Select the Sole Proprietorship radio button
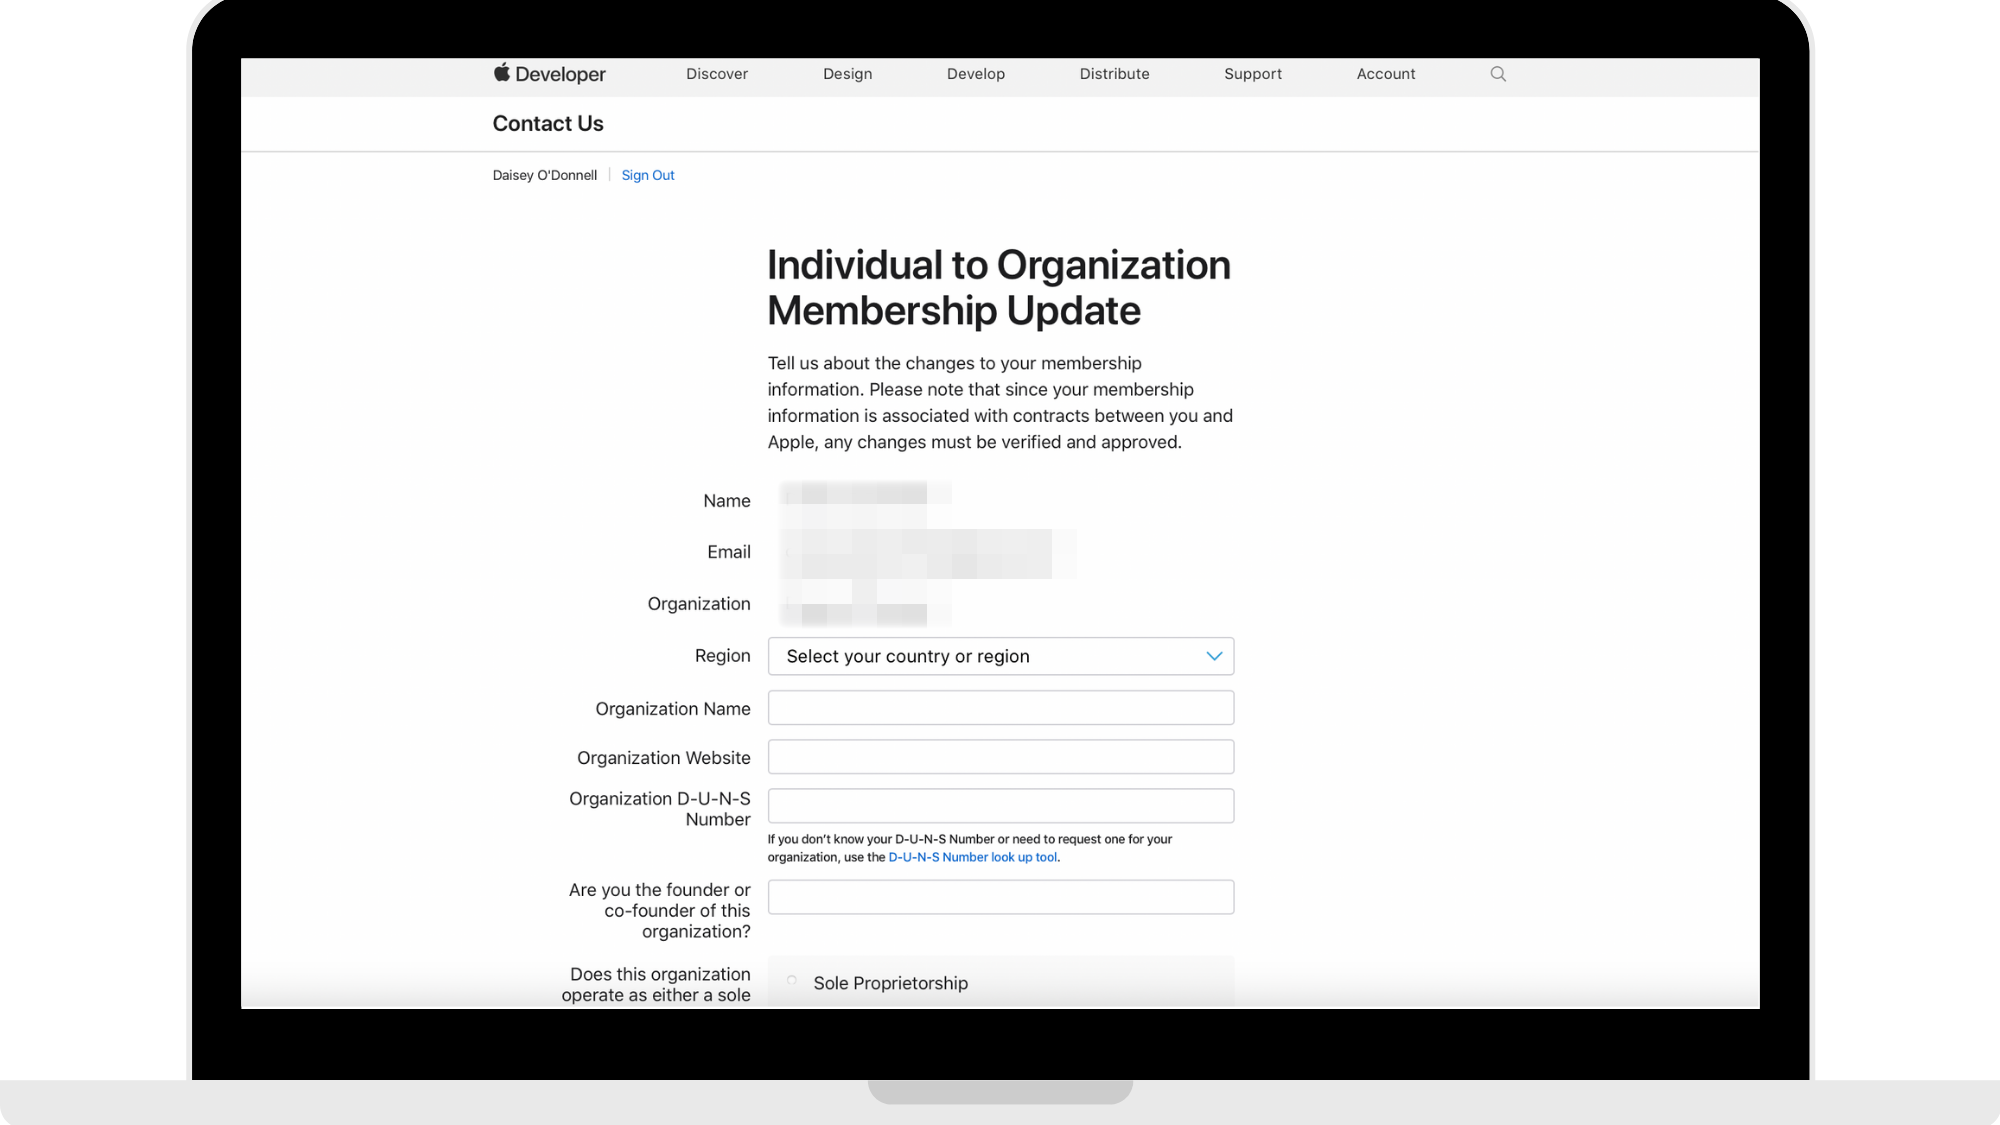Screen dimensions: 2000x1125 coord(792,981)
